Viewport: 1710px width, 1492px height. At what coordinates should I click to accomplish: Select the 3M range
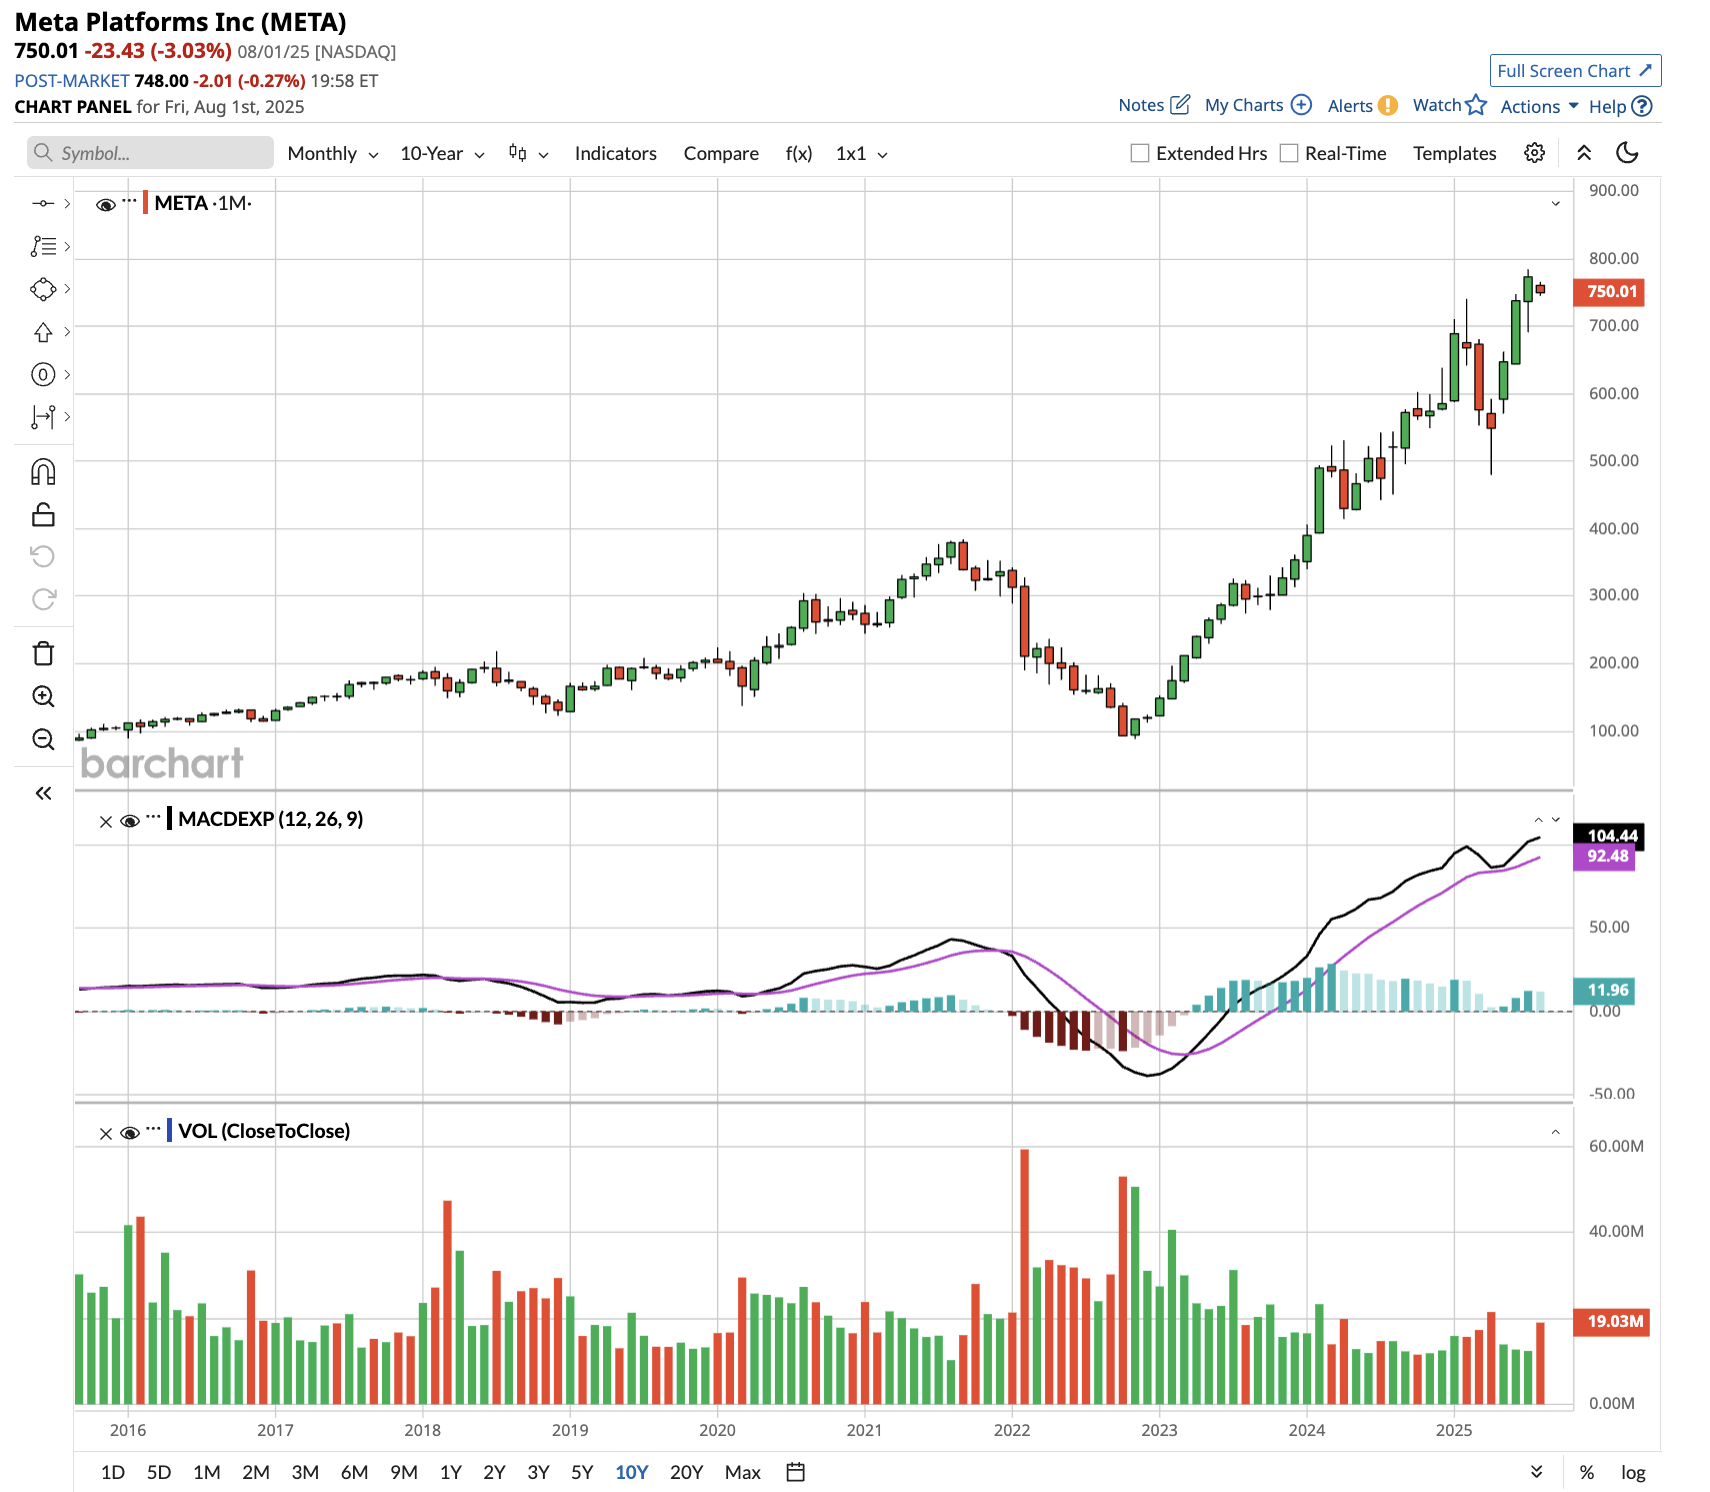[305, 1472]
